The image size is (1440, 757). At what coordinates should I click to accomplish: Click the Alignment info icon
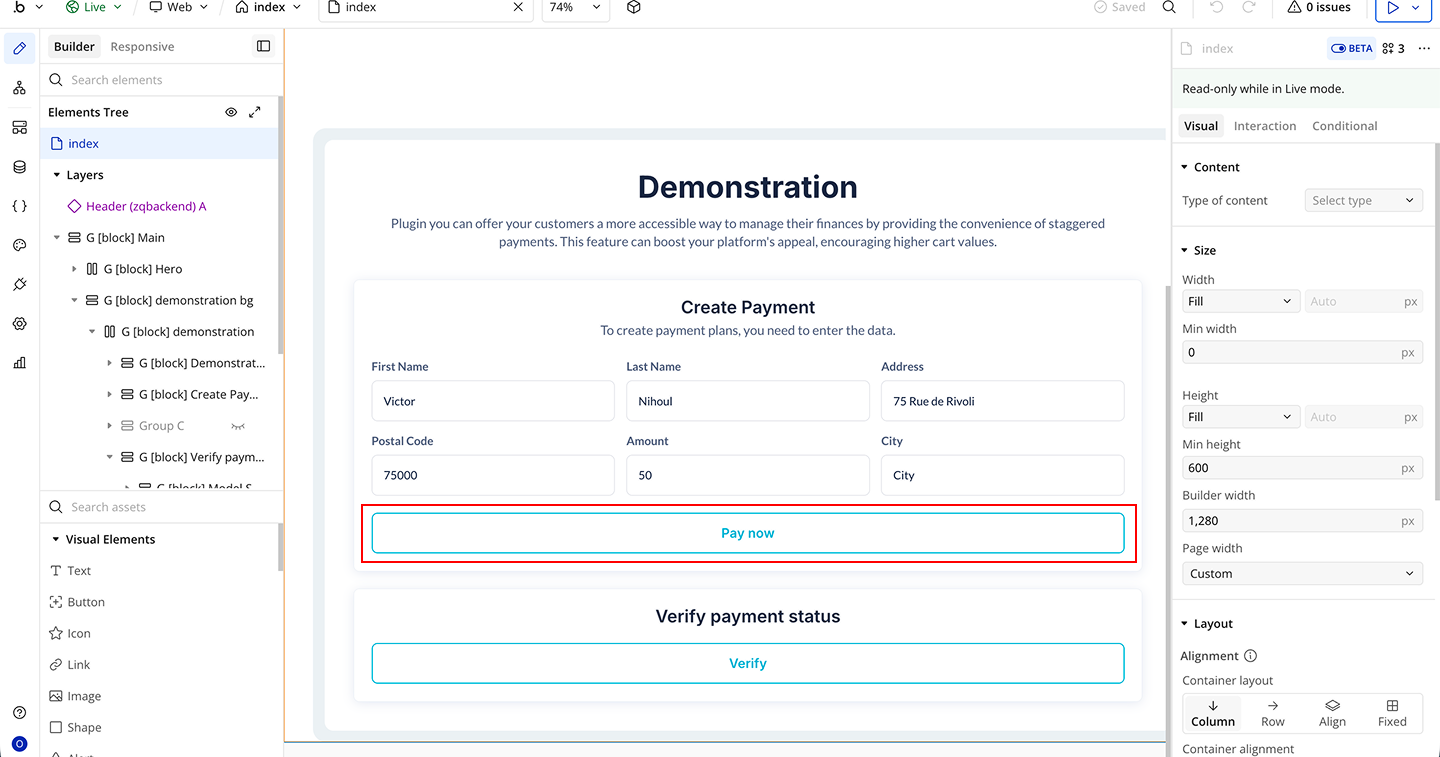1250,656
